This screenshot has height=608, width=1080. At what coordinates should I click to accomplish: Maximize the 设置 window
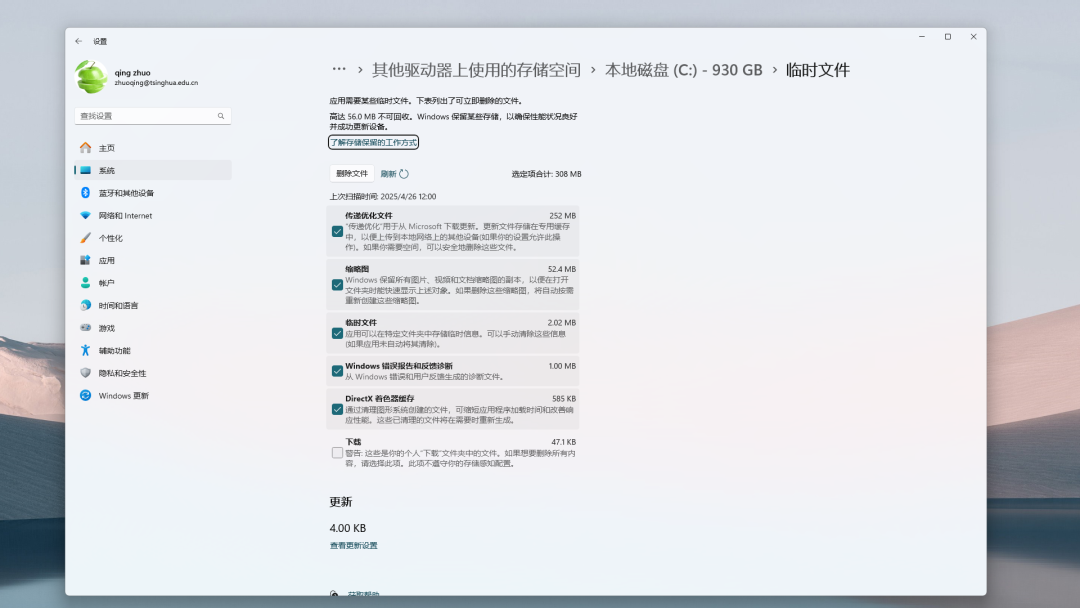coord(948,37)
